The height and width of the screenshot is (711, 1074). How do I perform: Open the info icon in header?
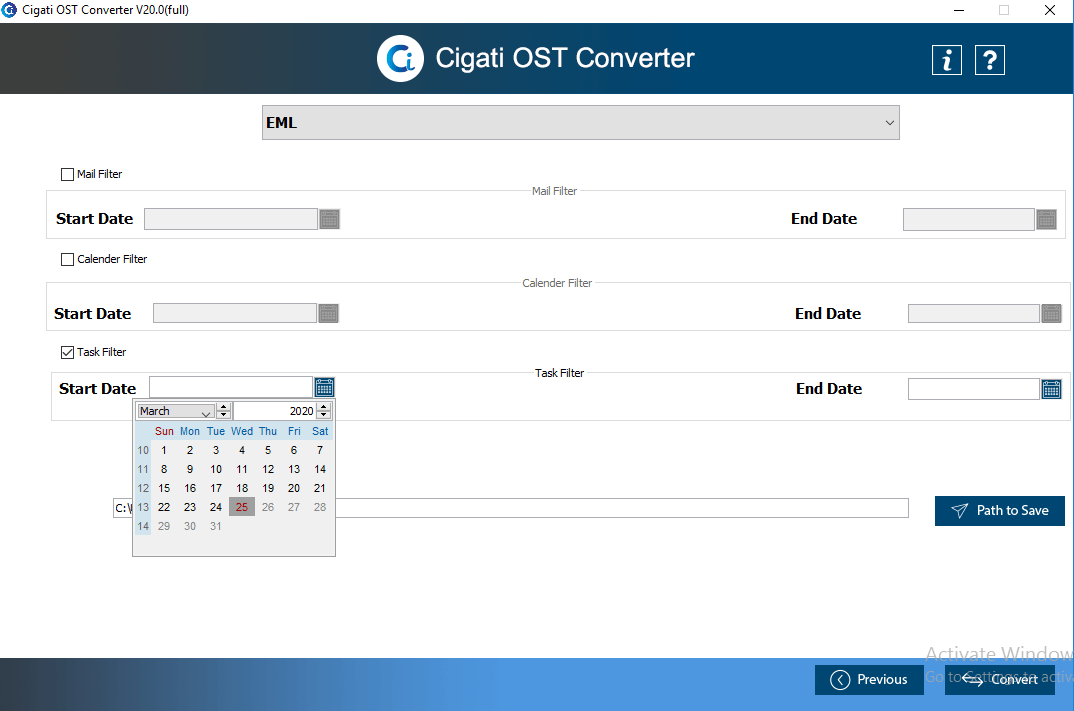coord(947,60)
